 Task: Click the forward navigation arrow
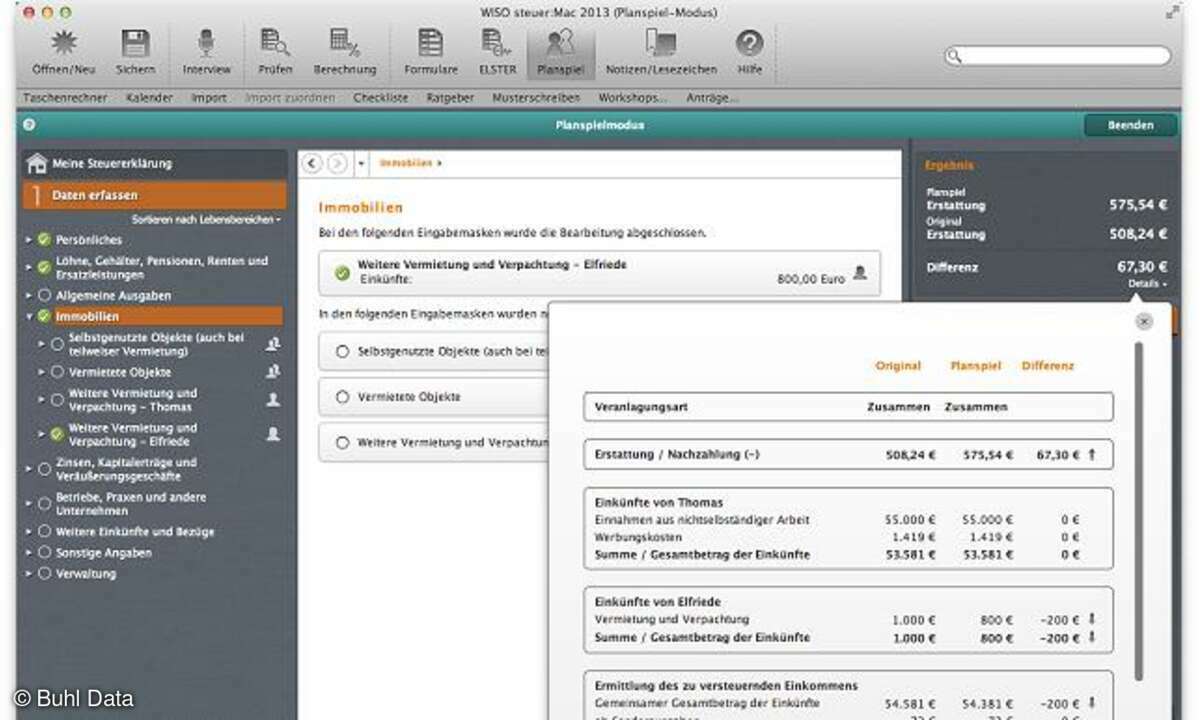337,163
